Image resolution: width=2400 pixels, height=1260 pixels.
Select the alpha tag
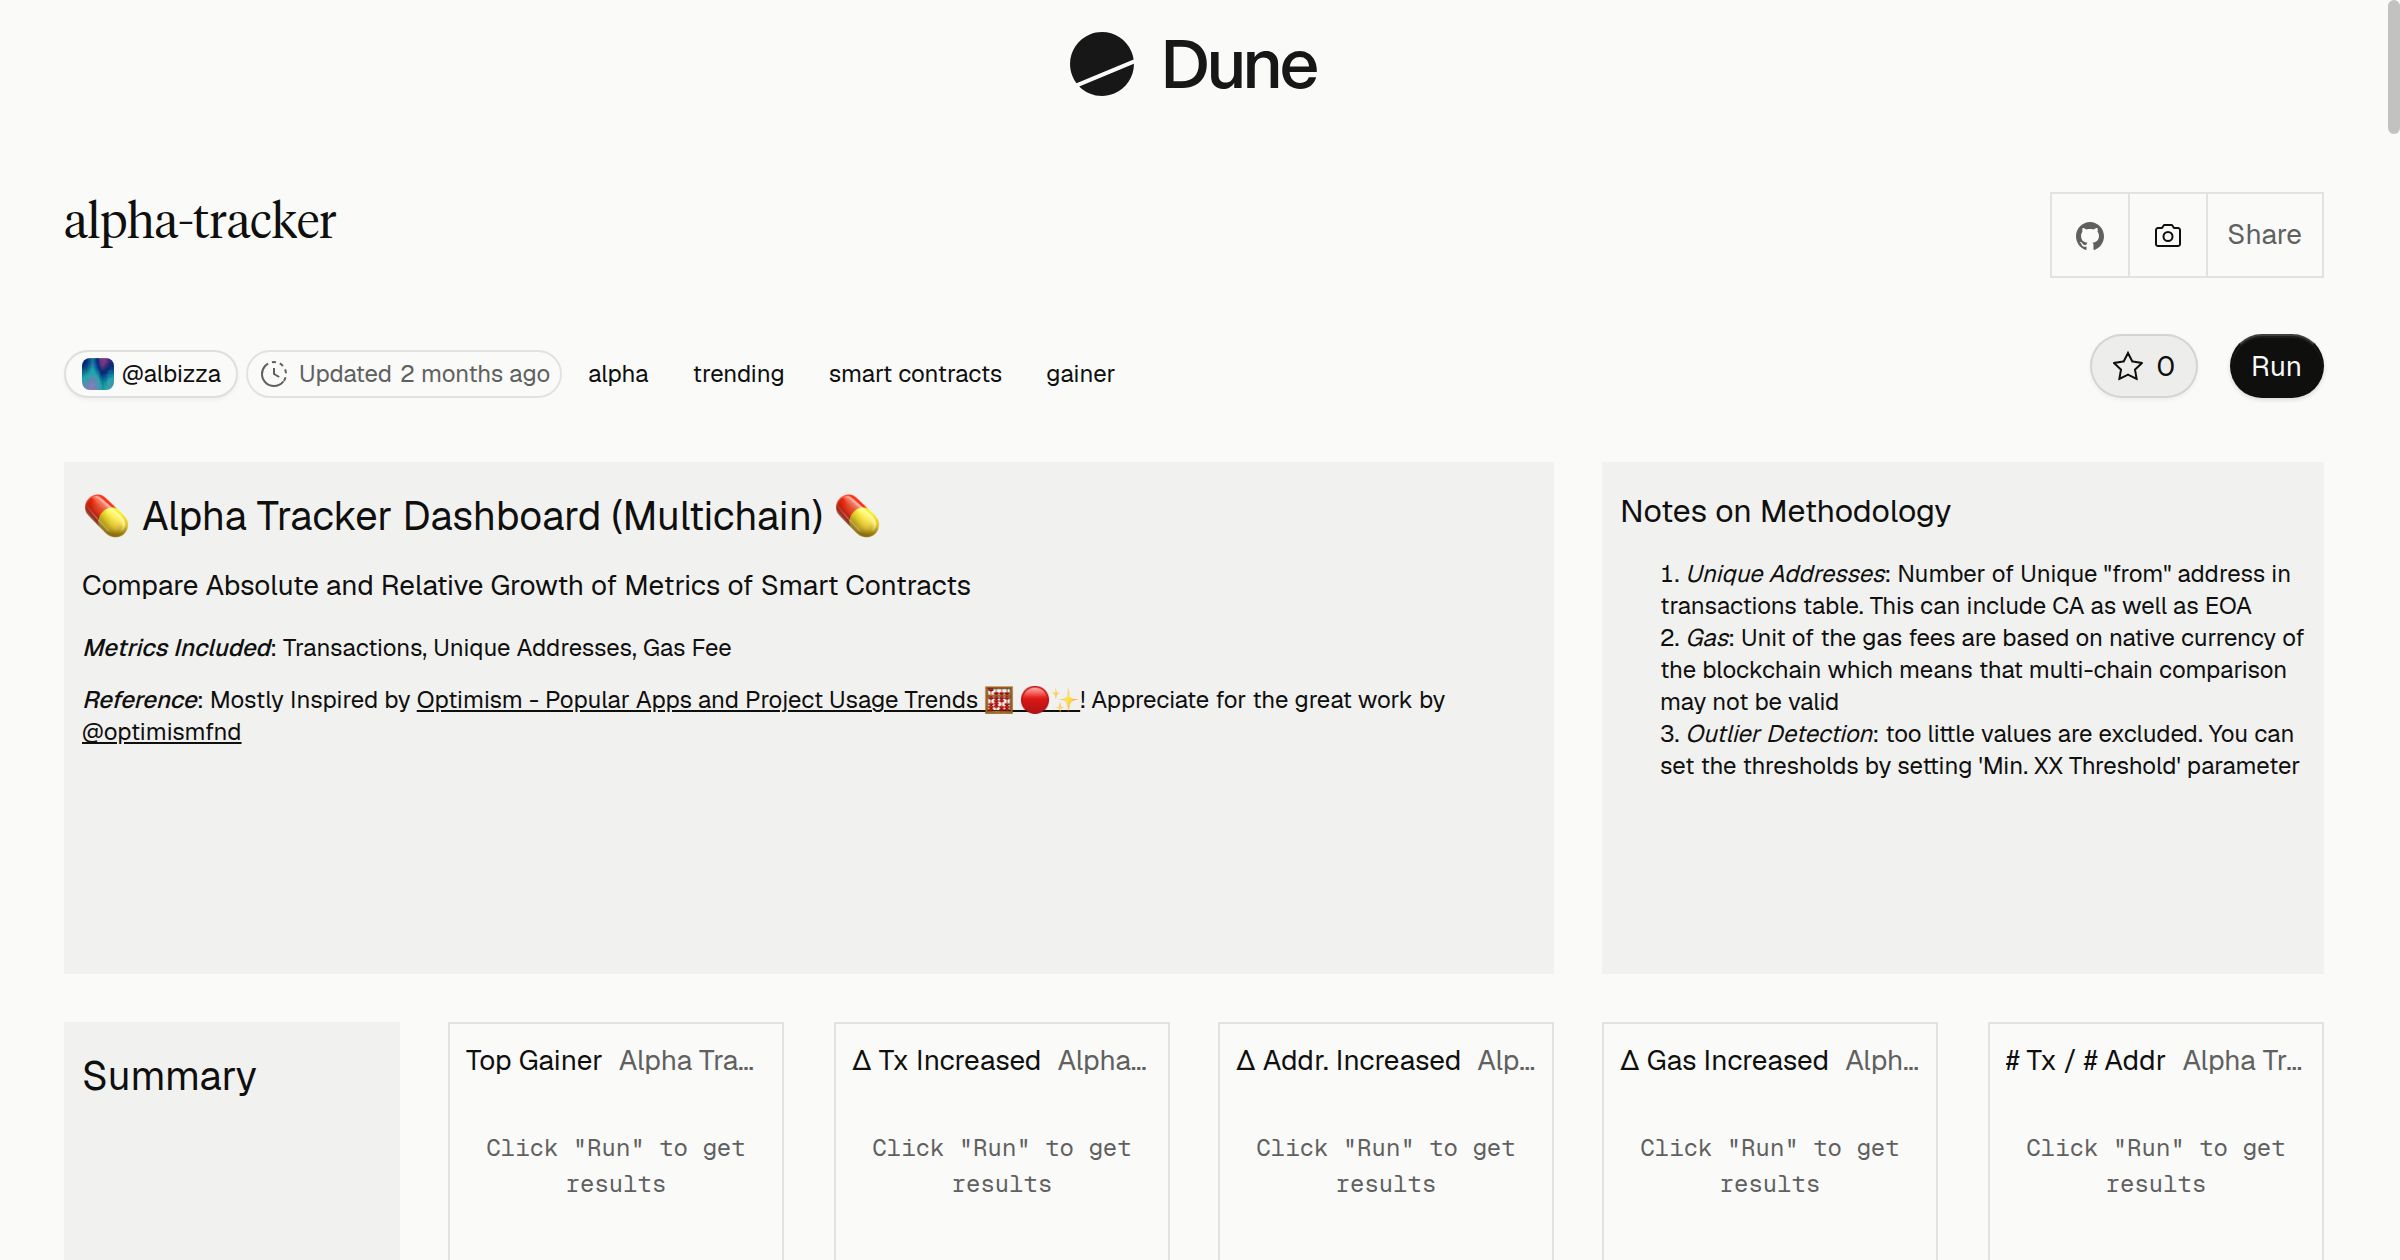coord(618,374)
